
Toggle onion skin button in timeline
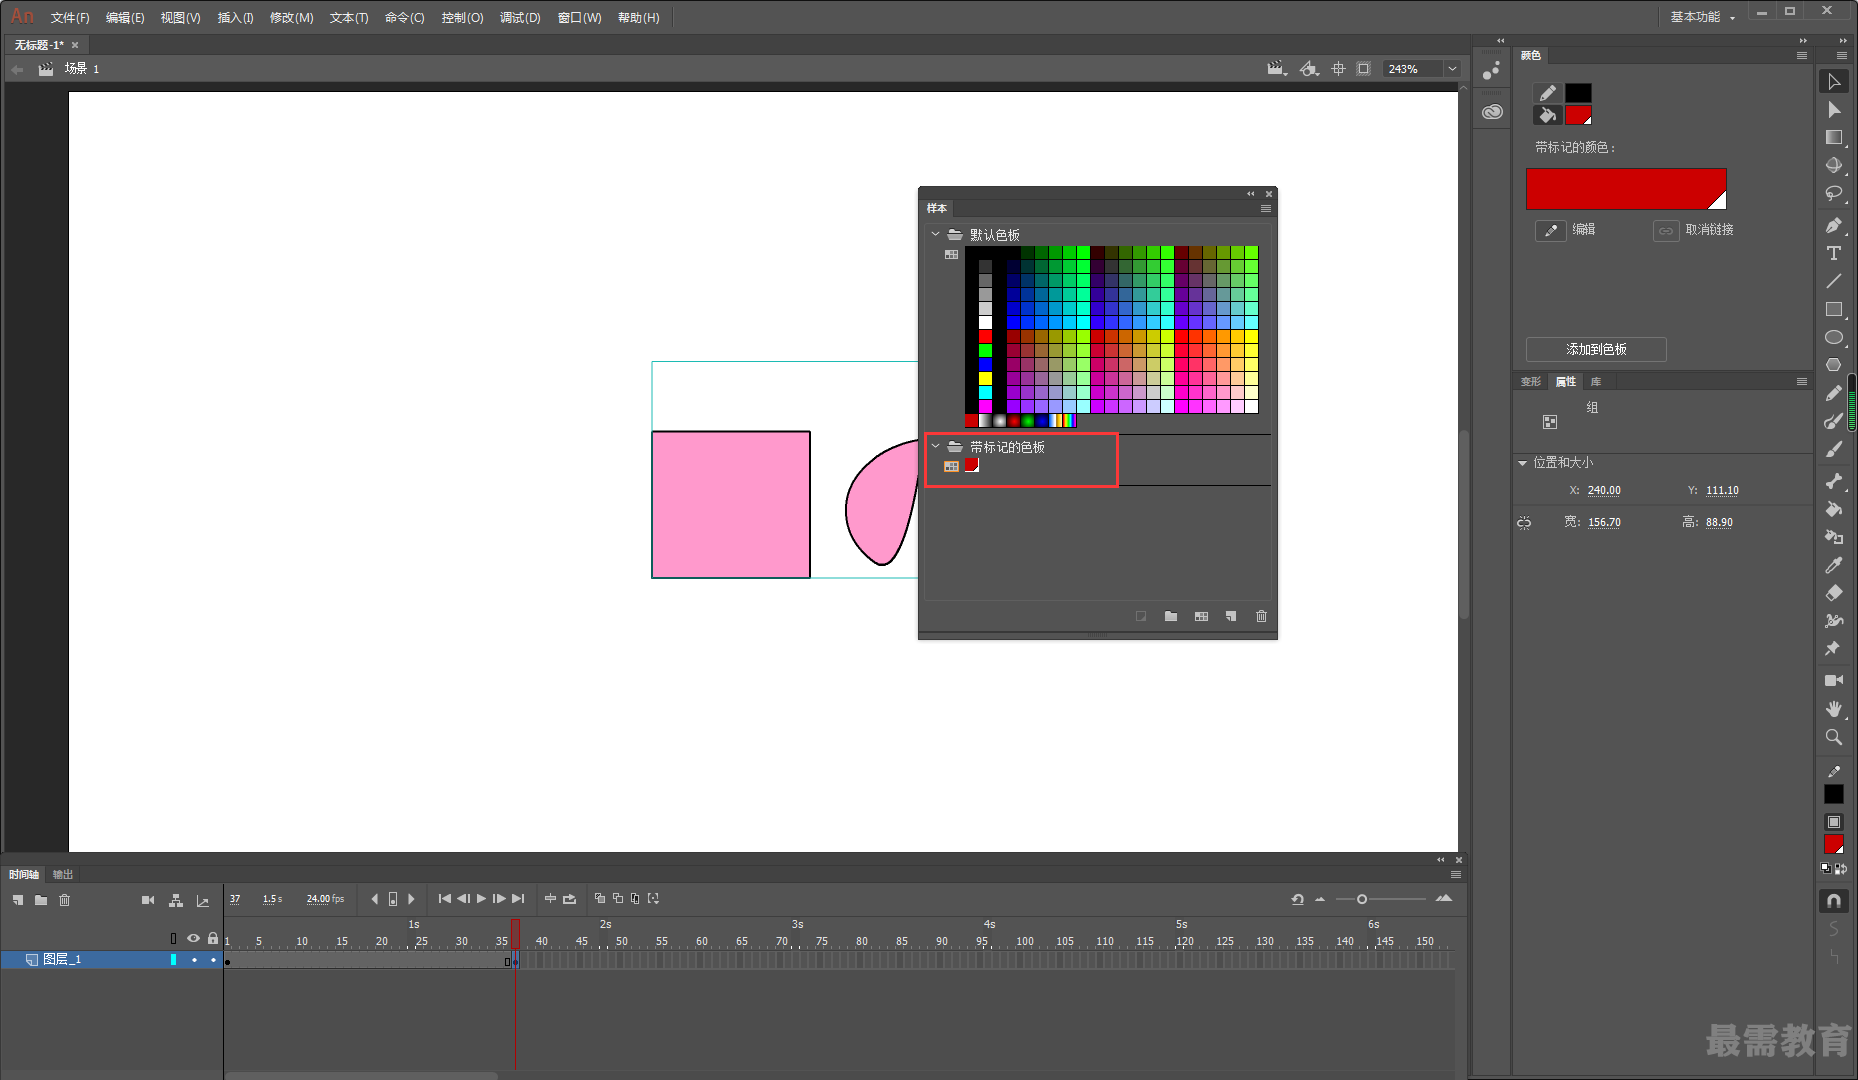pyautogui.click(x=600, y=899)
